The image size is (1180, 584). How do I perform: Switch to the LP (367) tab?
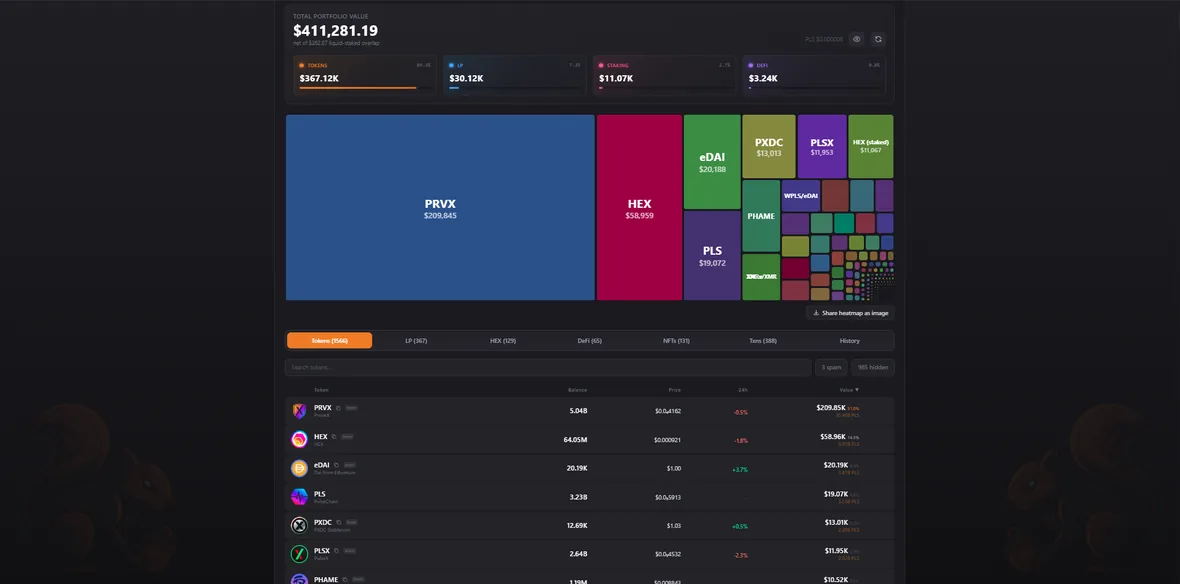point(416,341)
